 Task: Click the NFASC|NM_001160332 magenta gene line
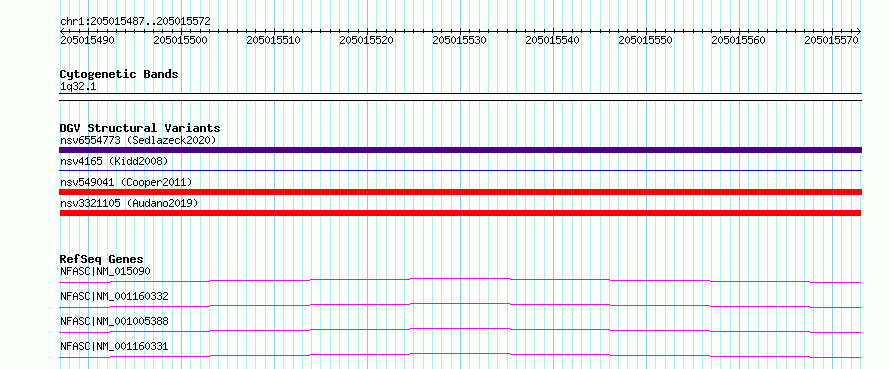click(460, 305)
